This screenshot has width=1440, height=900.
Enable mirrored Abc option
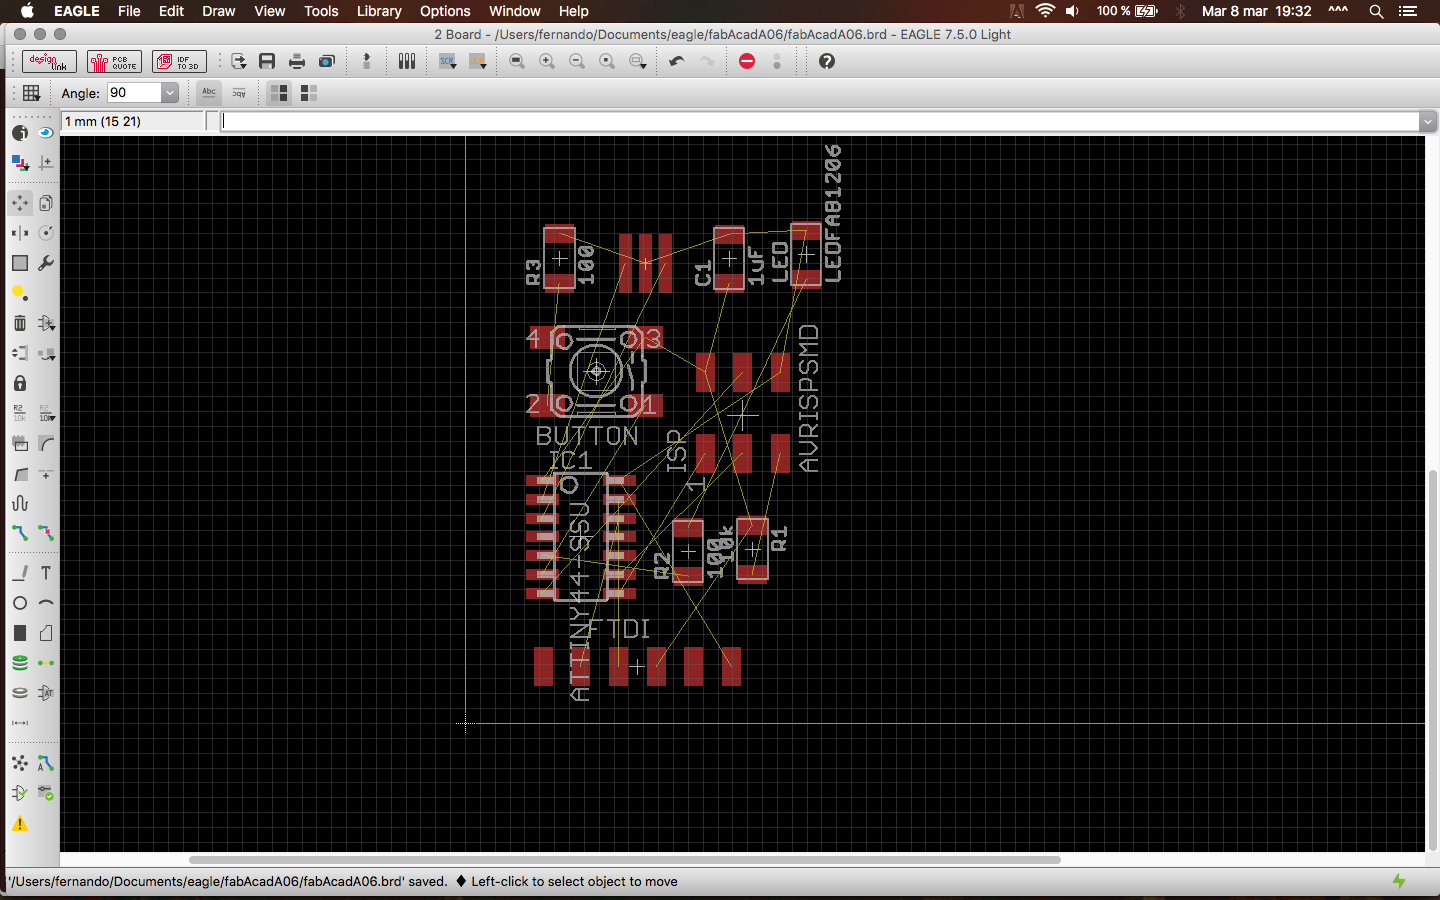tap(239, 93)
